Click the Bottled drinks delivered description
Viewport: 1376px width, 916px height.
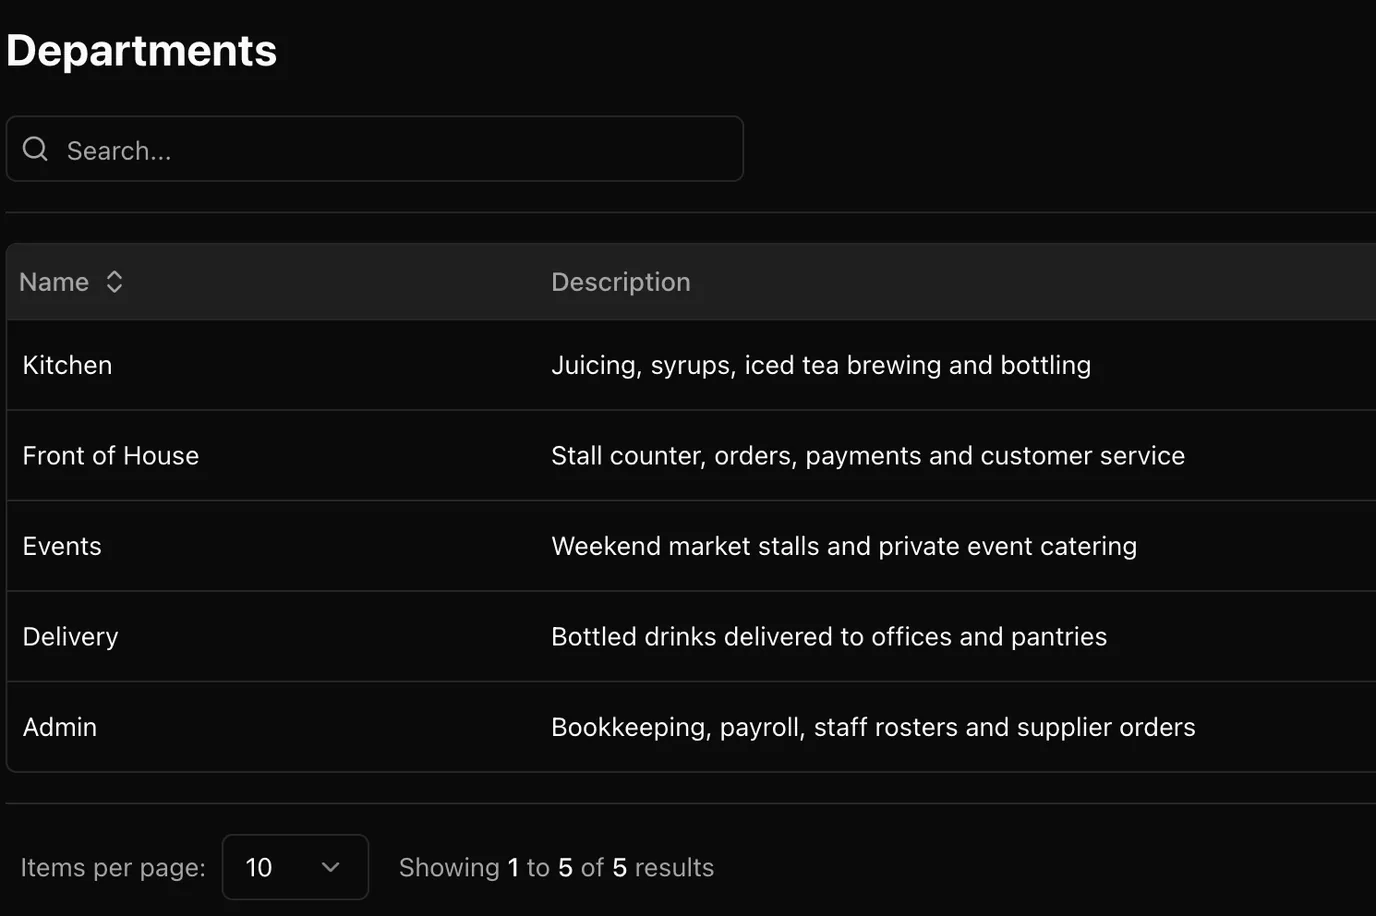coord(828,637)
